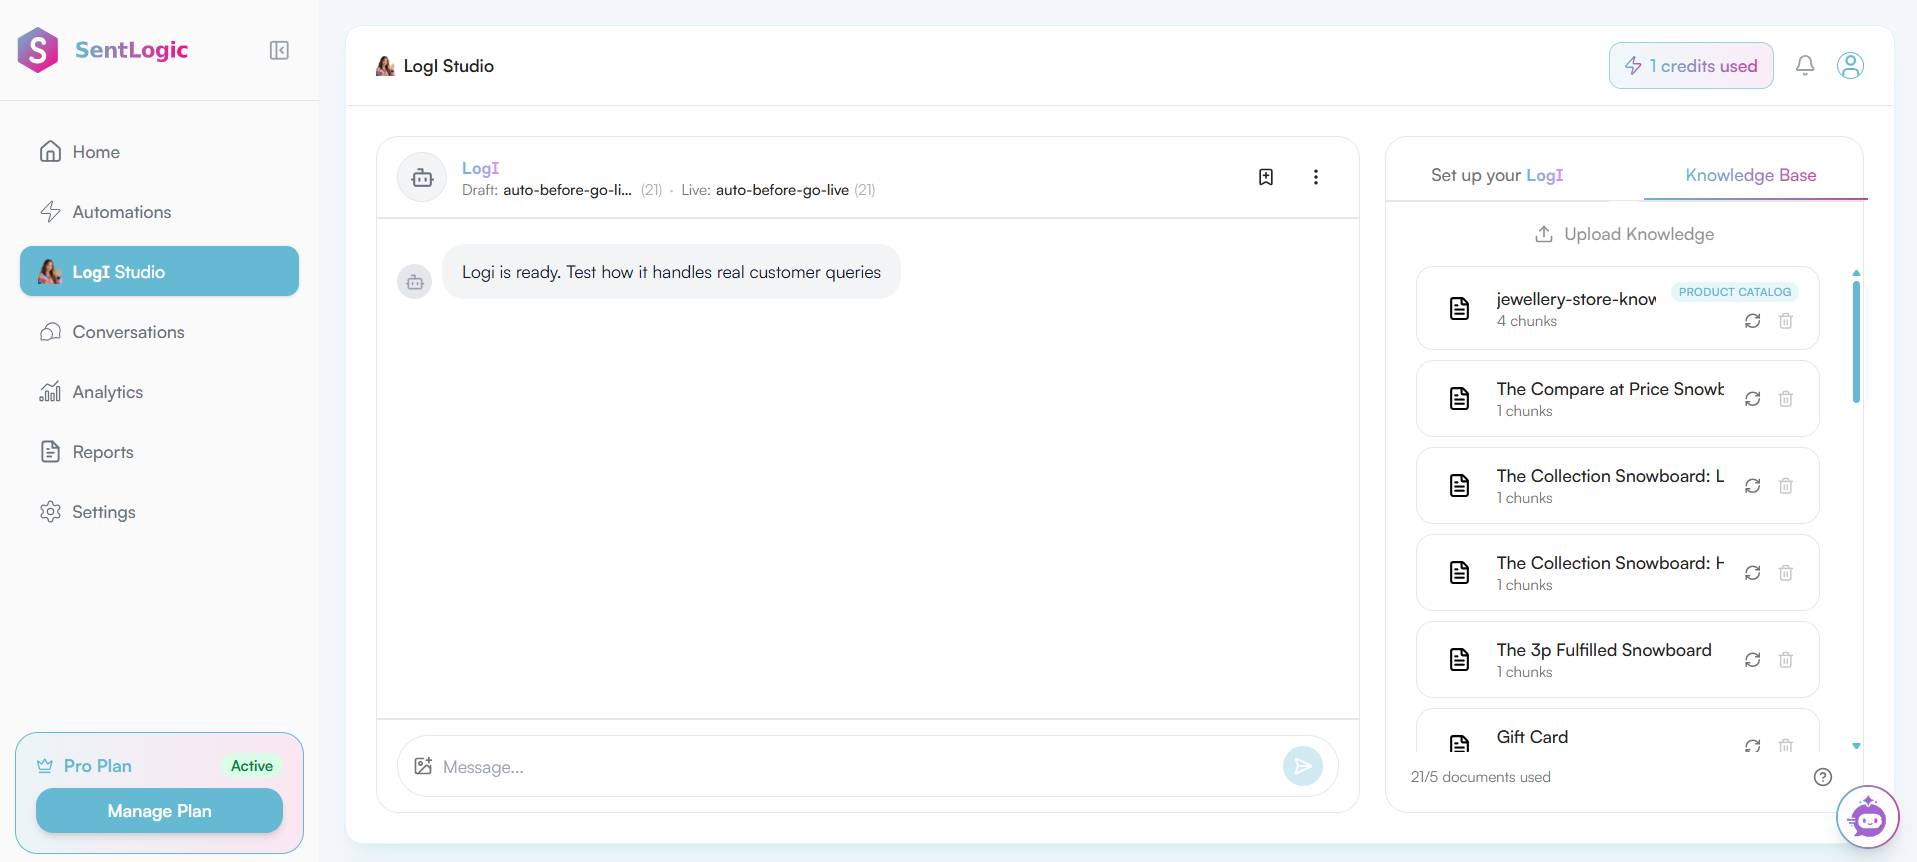Open the user profile avatar

[x=1850, y=66]
